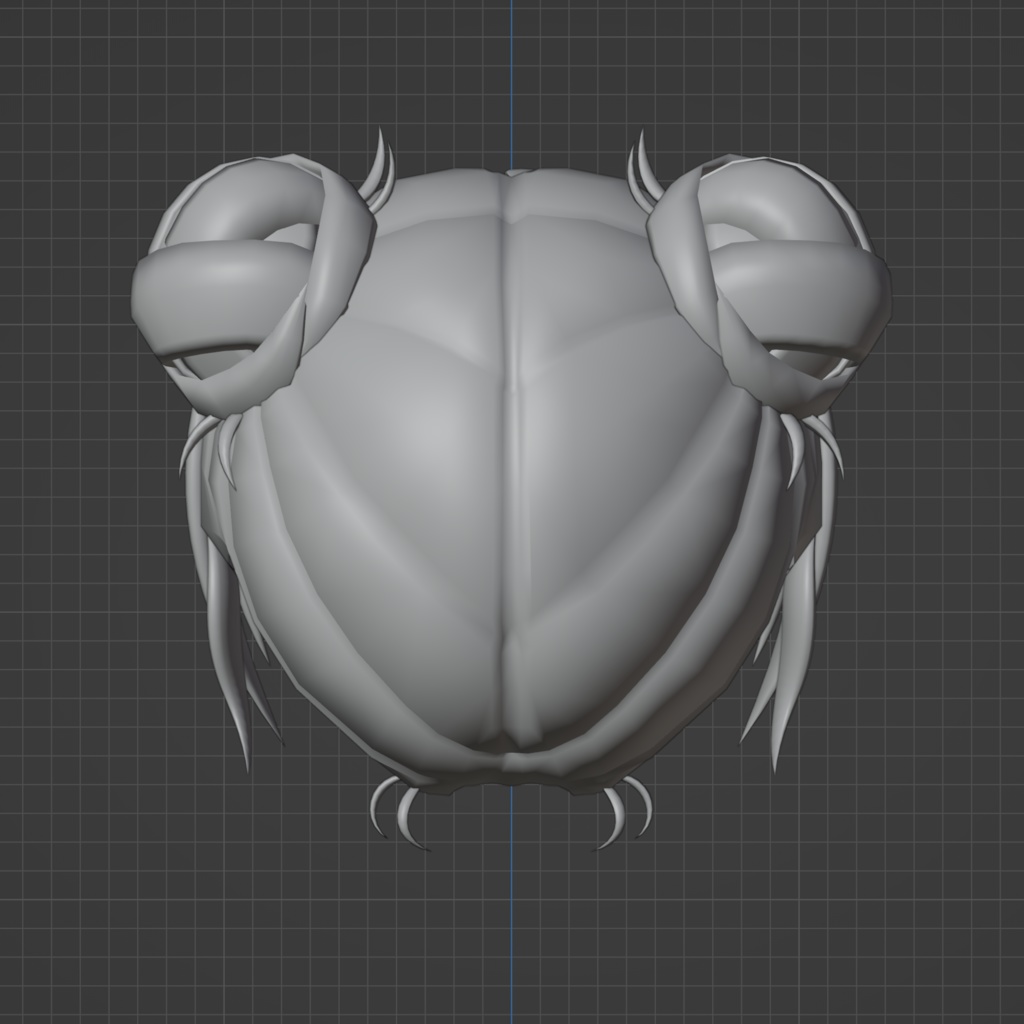Viewport: 1024px width, 1024px height.
Task: Click the curled strands at bottom right nape
Action: pyautogui.click(x=624, y=813)
